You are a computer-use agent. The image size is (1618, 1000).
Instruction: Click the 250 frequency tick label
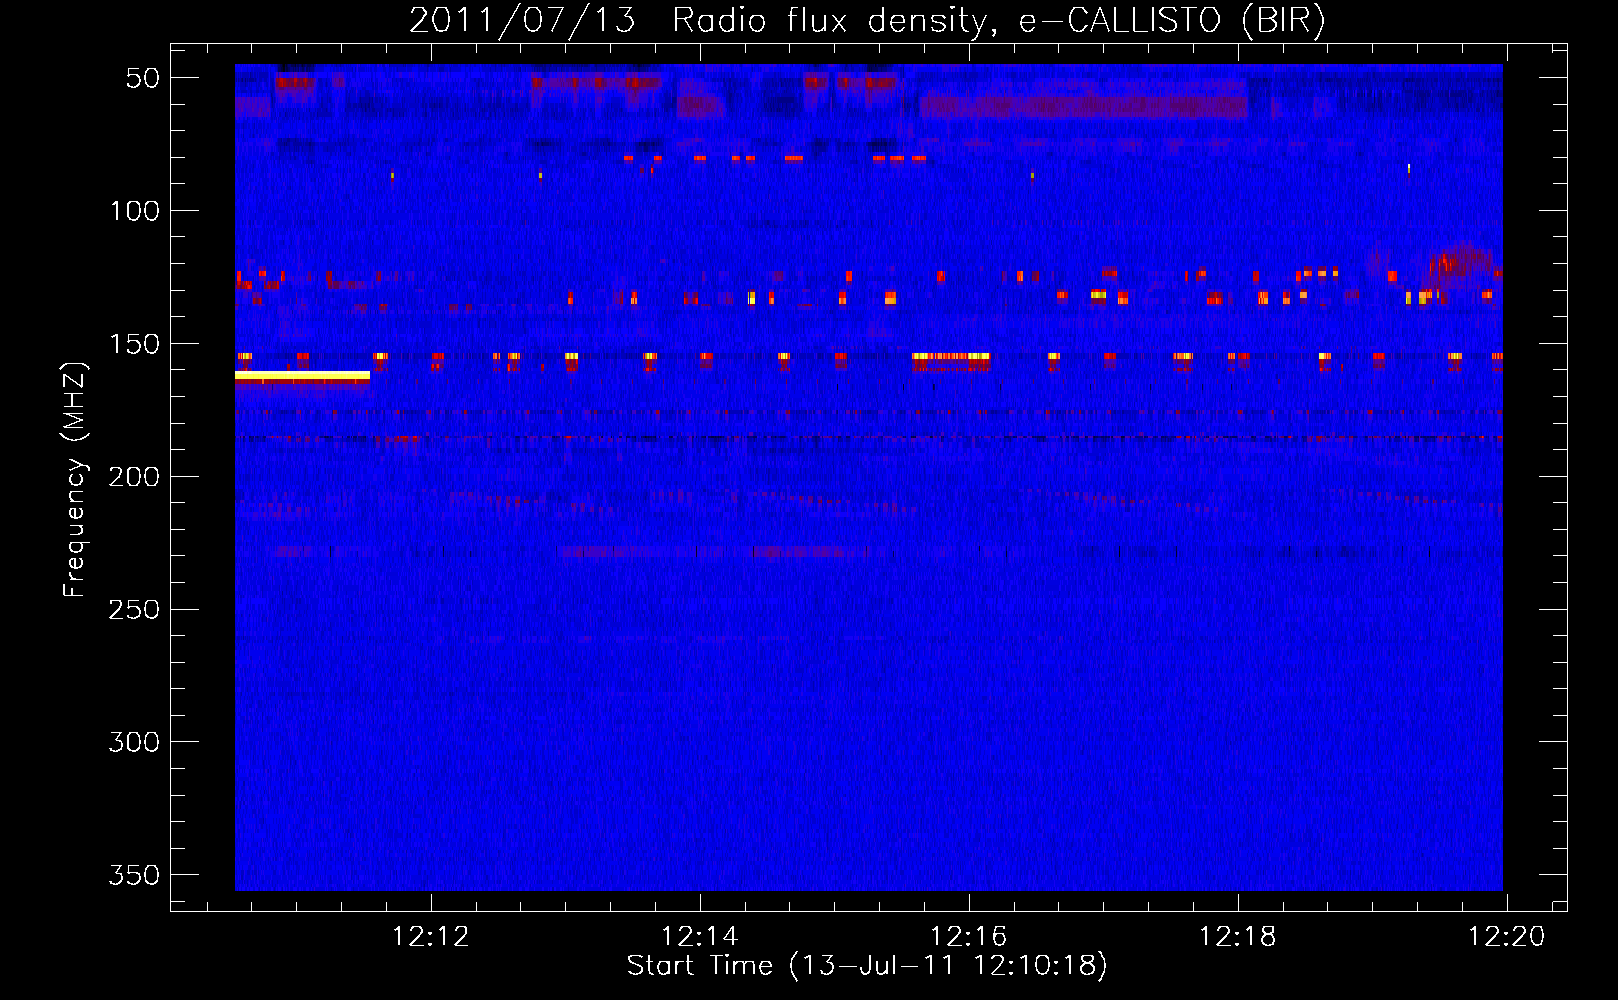pyautogui.click(x=135, y=609)
